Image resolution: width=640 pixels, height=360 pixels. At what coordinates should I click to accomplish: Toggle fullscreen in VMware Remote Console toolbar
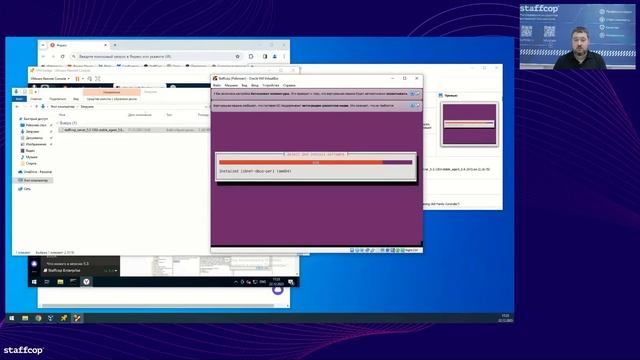pyautogui.click(x=98, y=78)
